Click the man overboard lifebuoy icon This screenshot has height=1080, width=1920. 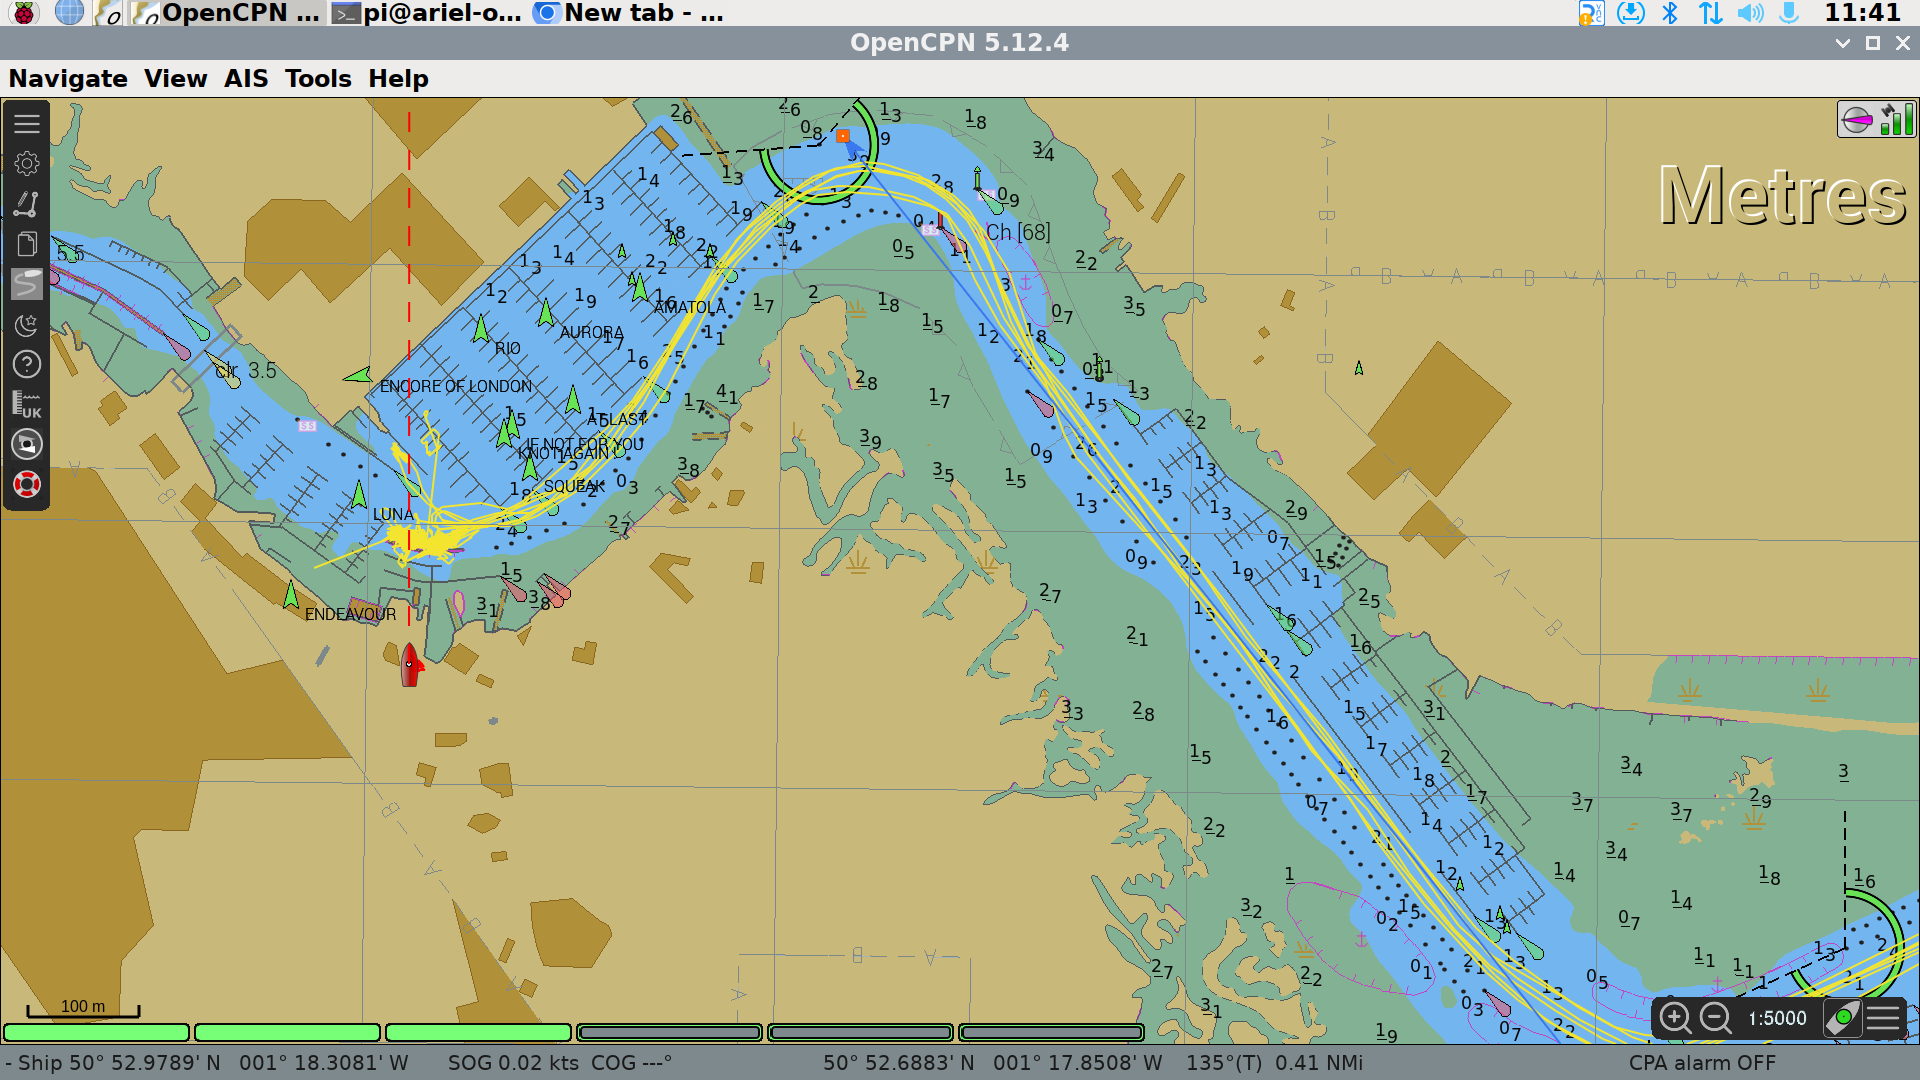27,484
